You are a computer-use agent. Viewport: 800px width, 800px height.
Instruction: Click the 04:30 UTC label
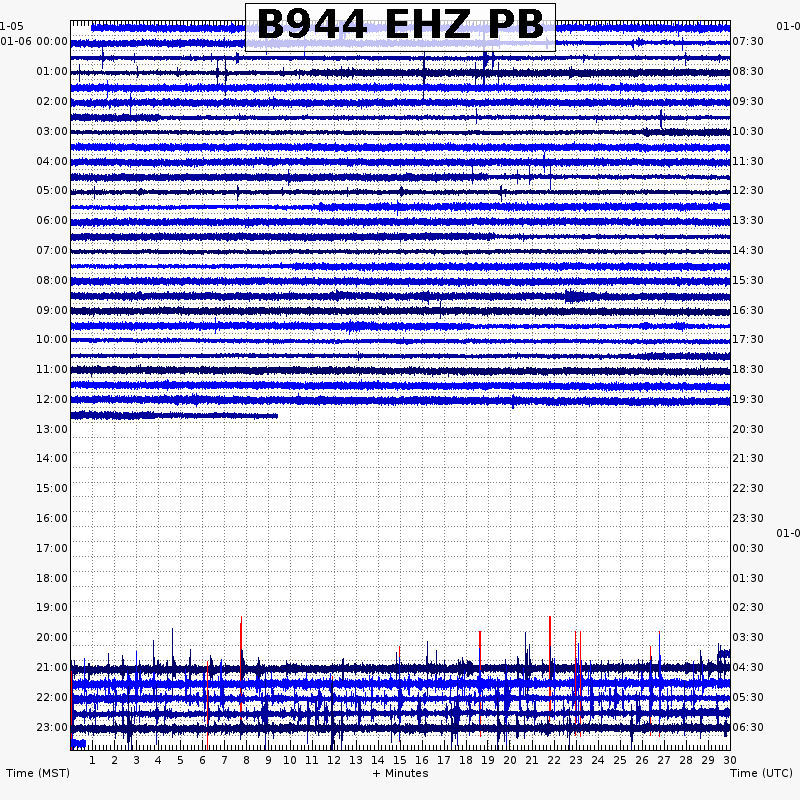[748, 667]
